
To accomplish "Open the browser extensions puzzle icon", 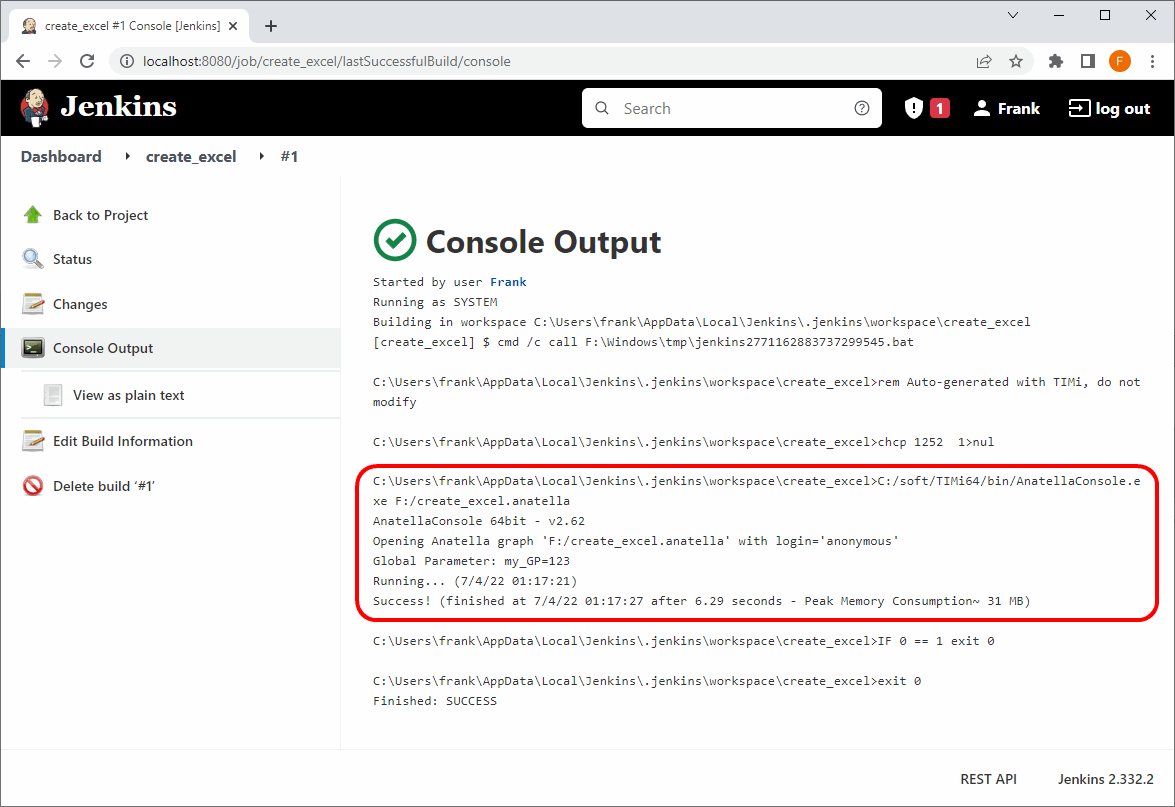I will (x=1055, y=61).
